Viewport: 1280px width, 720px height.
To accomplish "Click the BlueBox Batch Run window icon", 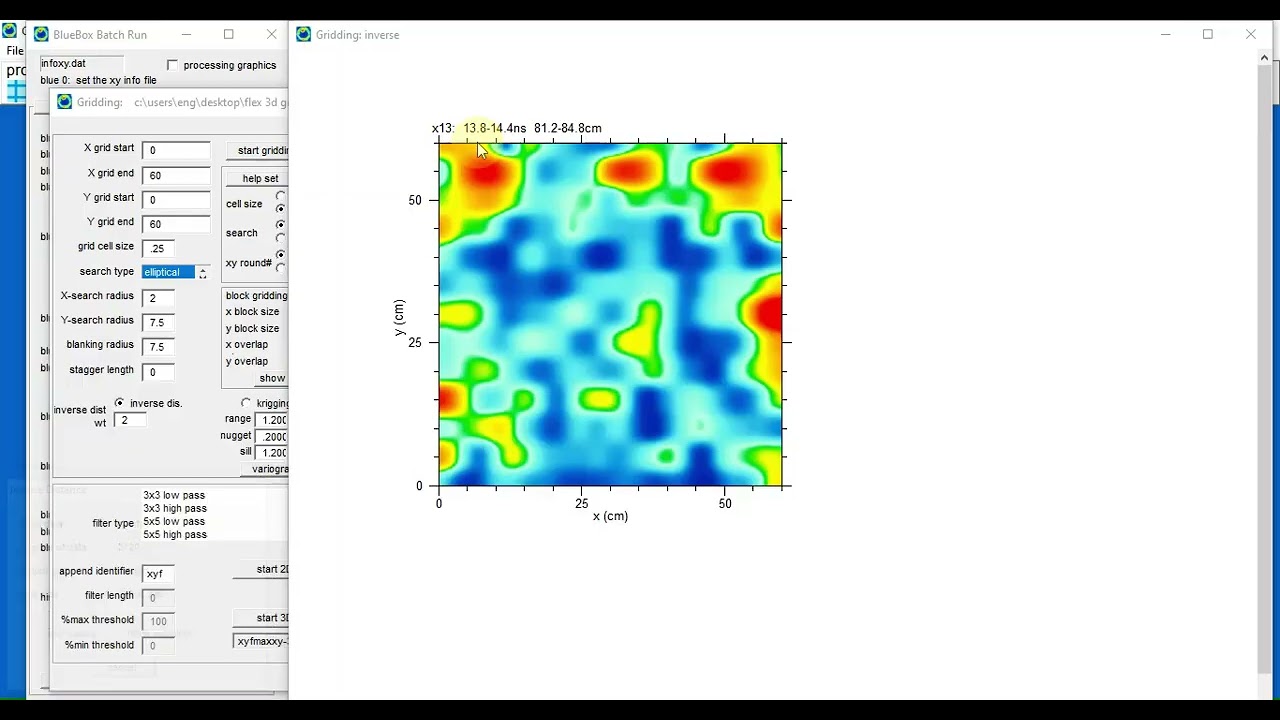I will (x=41, y=34).
